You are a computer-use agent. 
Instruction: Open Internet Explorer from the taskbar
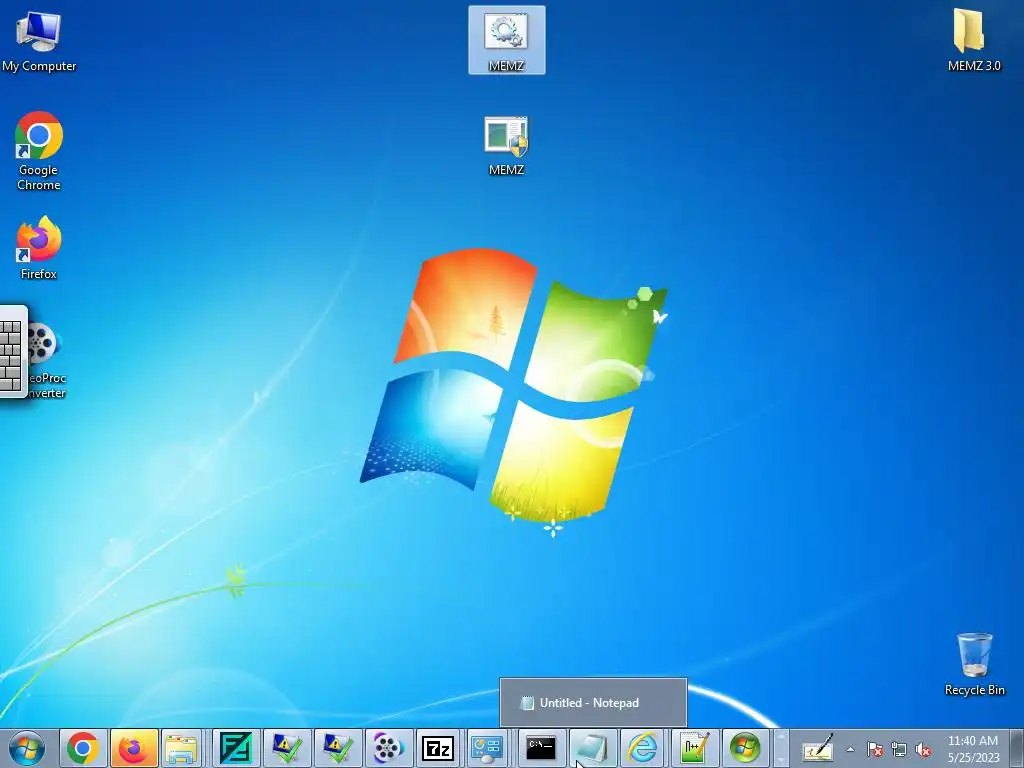tap(643, 748)
